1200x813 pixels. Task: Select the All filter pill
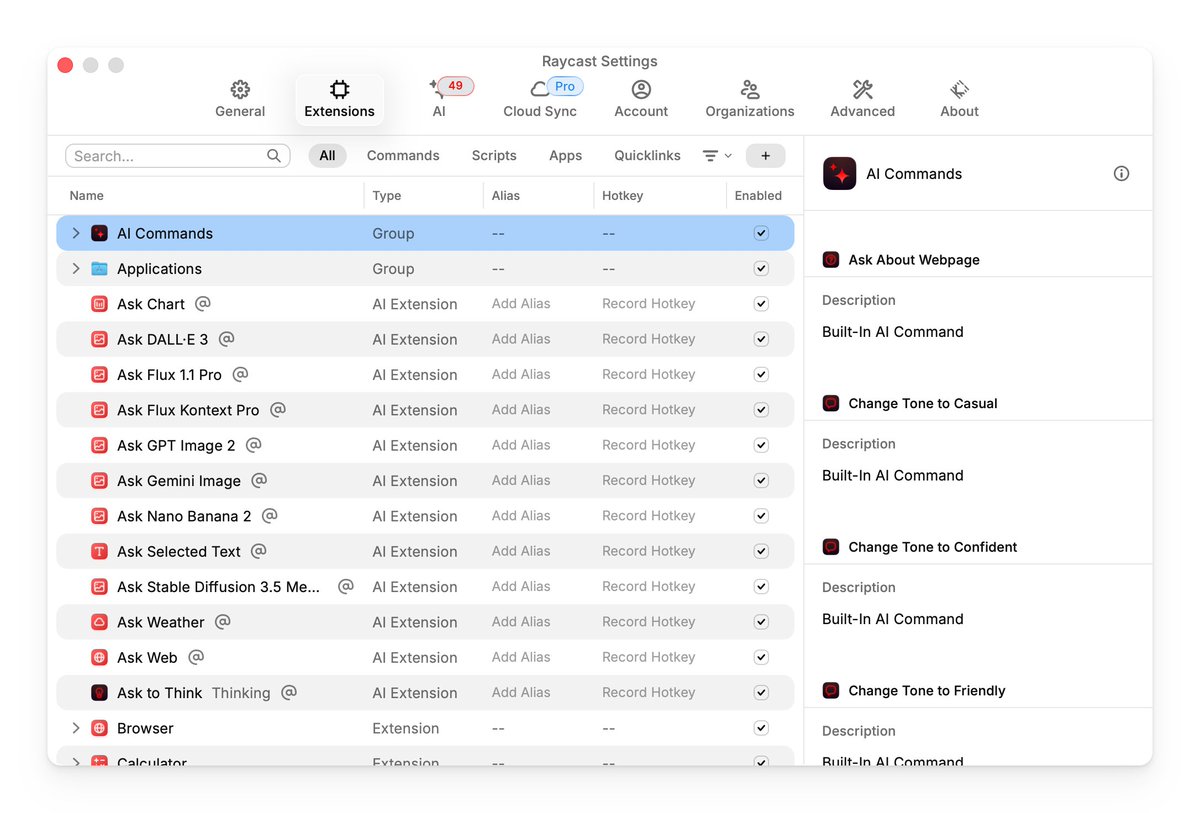pos(327,156)
